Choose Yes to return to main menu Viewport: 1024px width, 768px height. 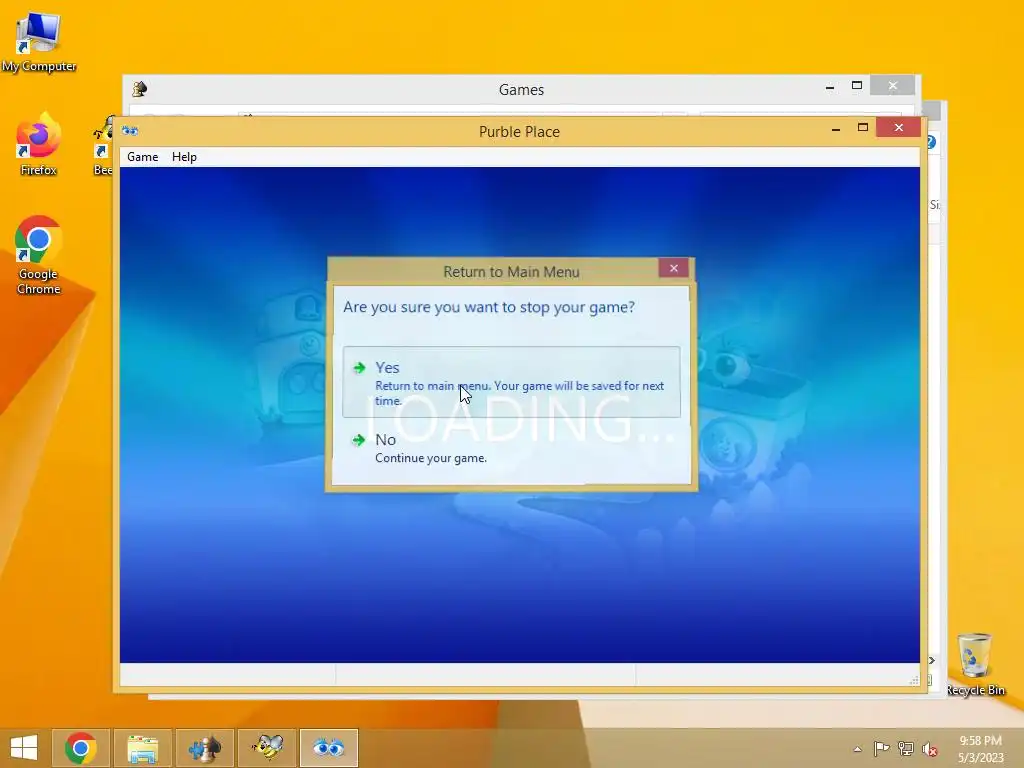(511, 382)
